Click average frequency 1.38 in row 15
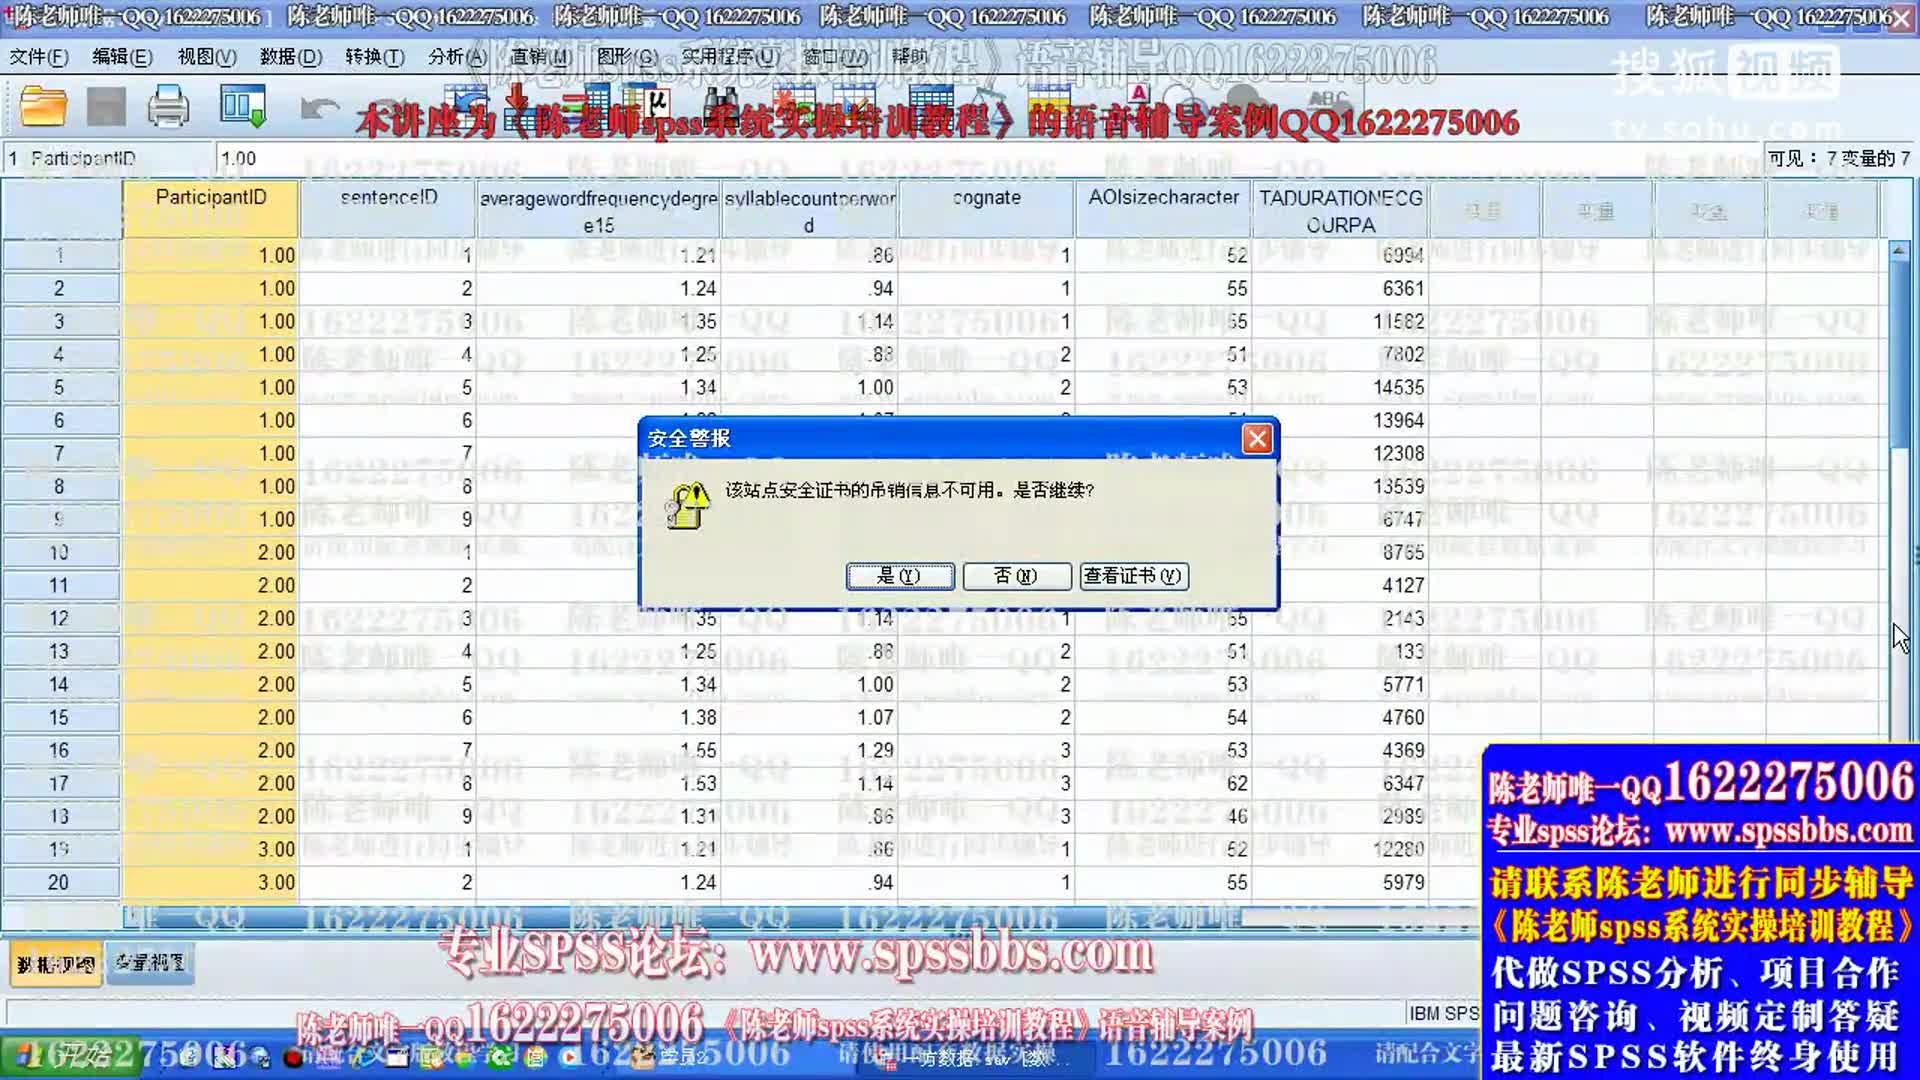The image size is (1920, 1080). coord(598,717)
